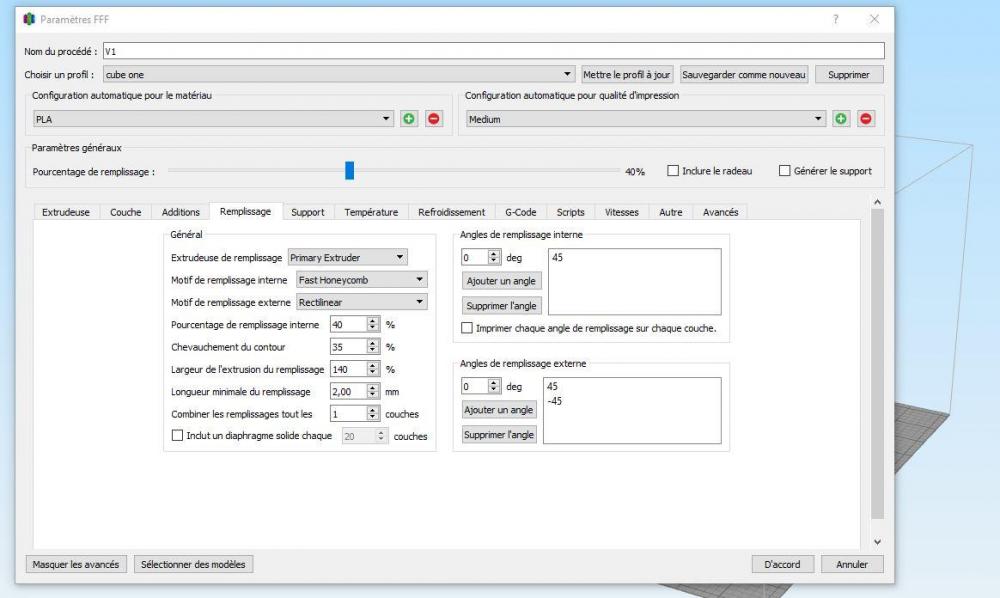Viewport: 1000px width, 598px height.
Task: Click Supprimer l'angle for interne angles
Action: [x=501, y=306]
